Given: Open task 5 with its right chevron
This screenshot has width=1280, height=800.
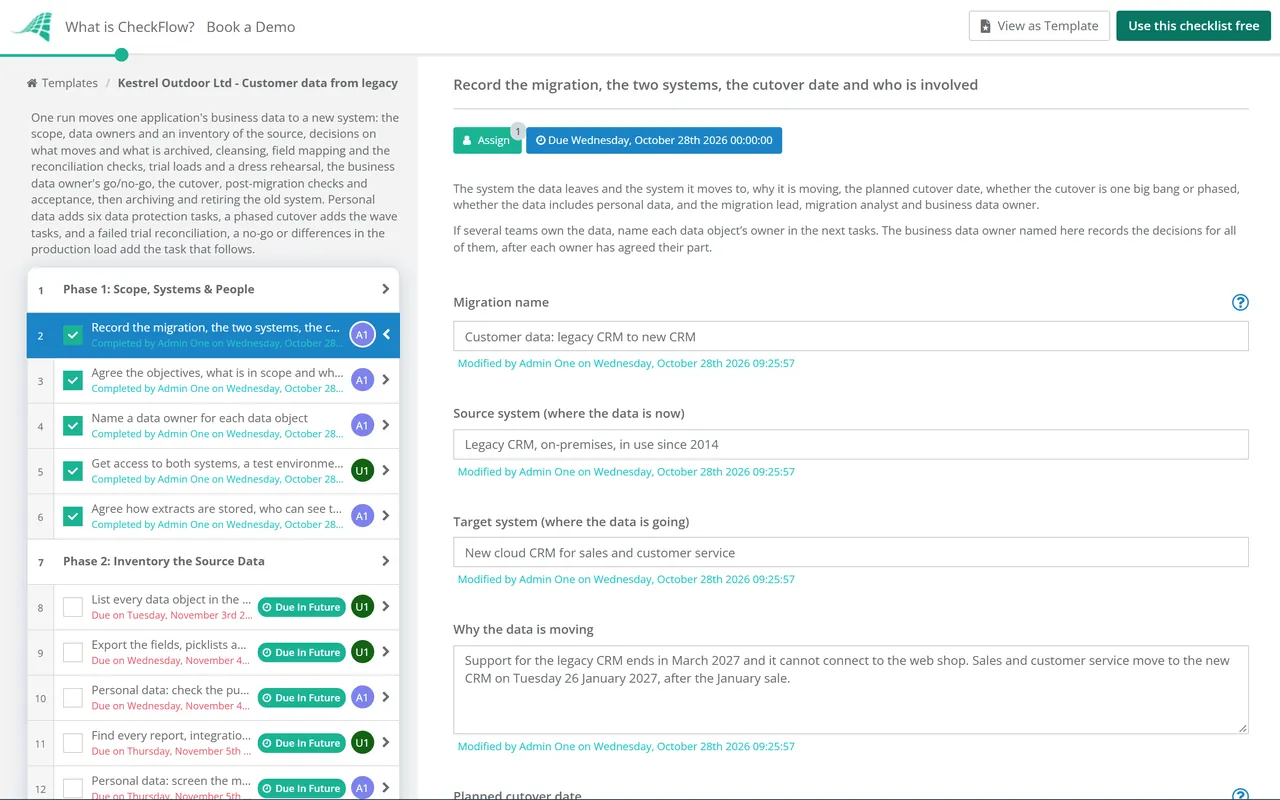Looking at the screenshot, I should [386, 470].
